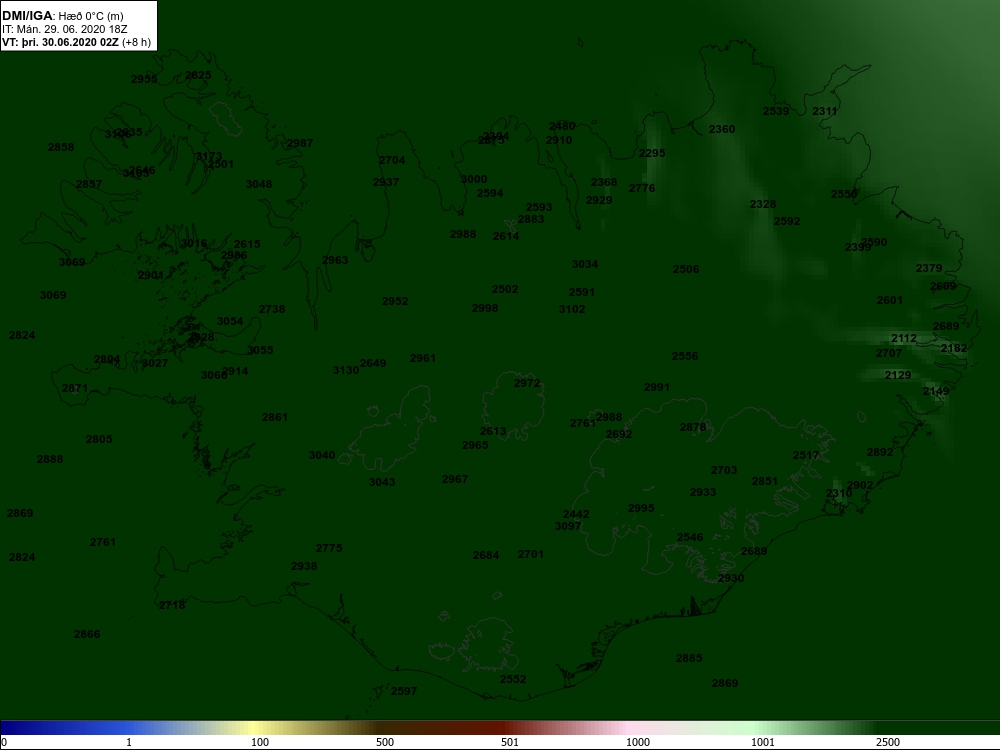The width and height of the screenshot is (1000, 750).
Task: Click the map value 2866
Action: (87, 635)
